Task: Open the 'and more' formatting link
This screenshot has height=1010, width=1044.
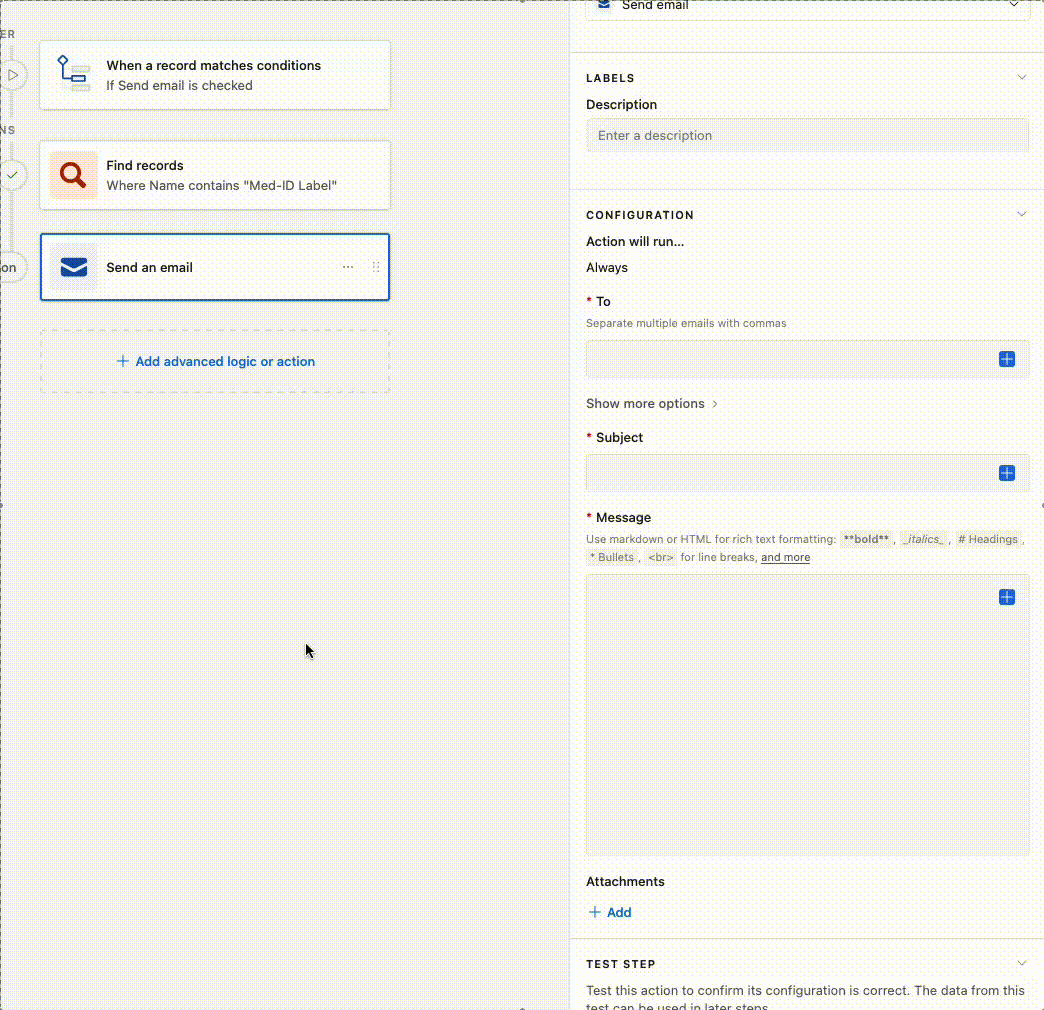Action: tap(785, 558)
